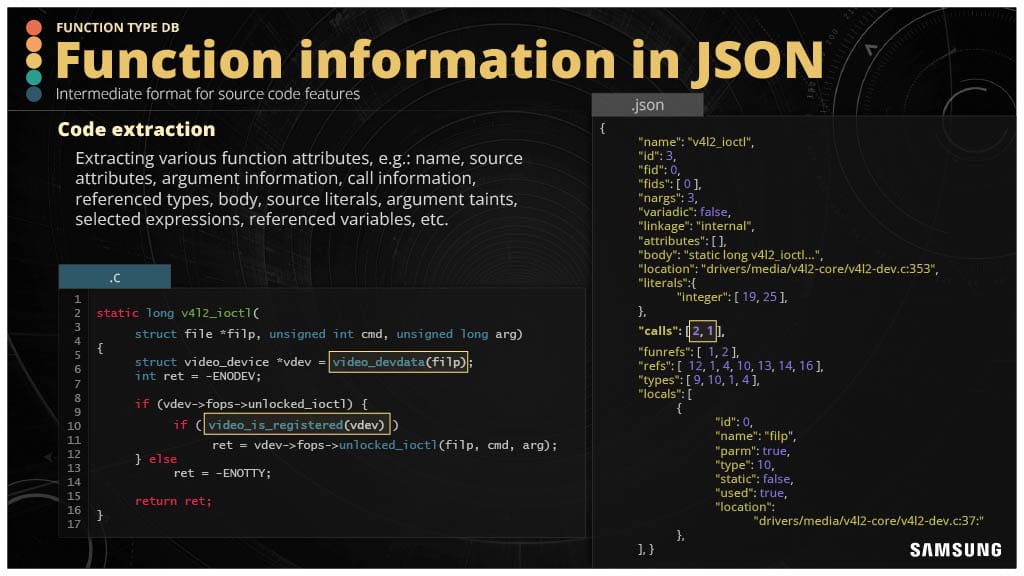This screenshot has width=1024, height=576.
Task: Click the "linkage": "internal" JSON entry
Action: (696, 226)
